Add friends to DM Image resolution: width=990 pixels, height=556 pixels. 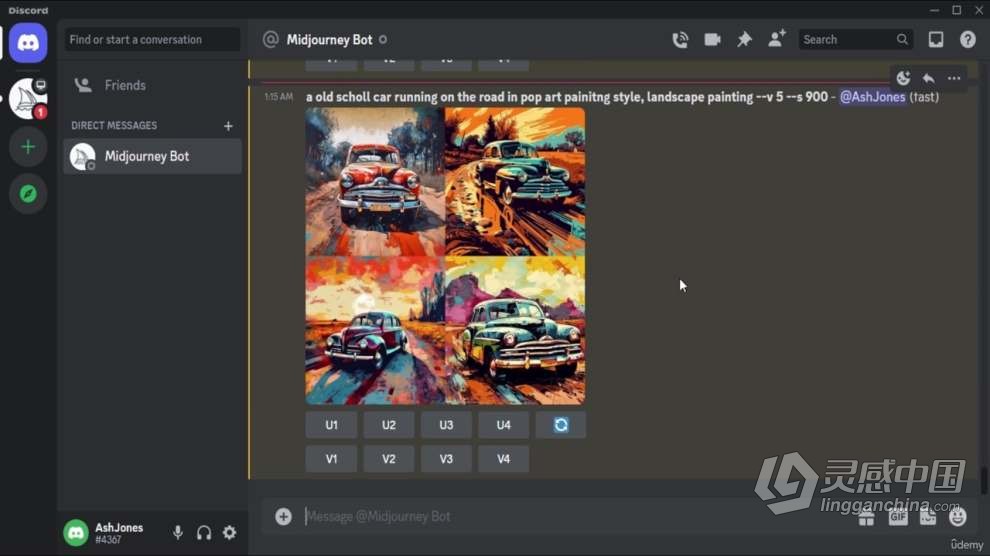point(777,39)
